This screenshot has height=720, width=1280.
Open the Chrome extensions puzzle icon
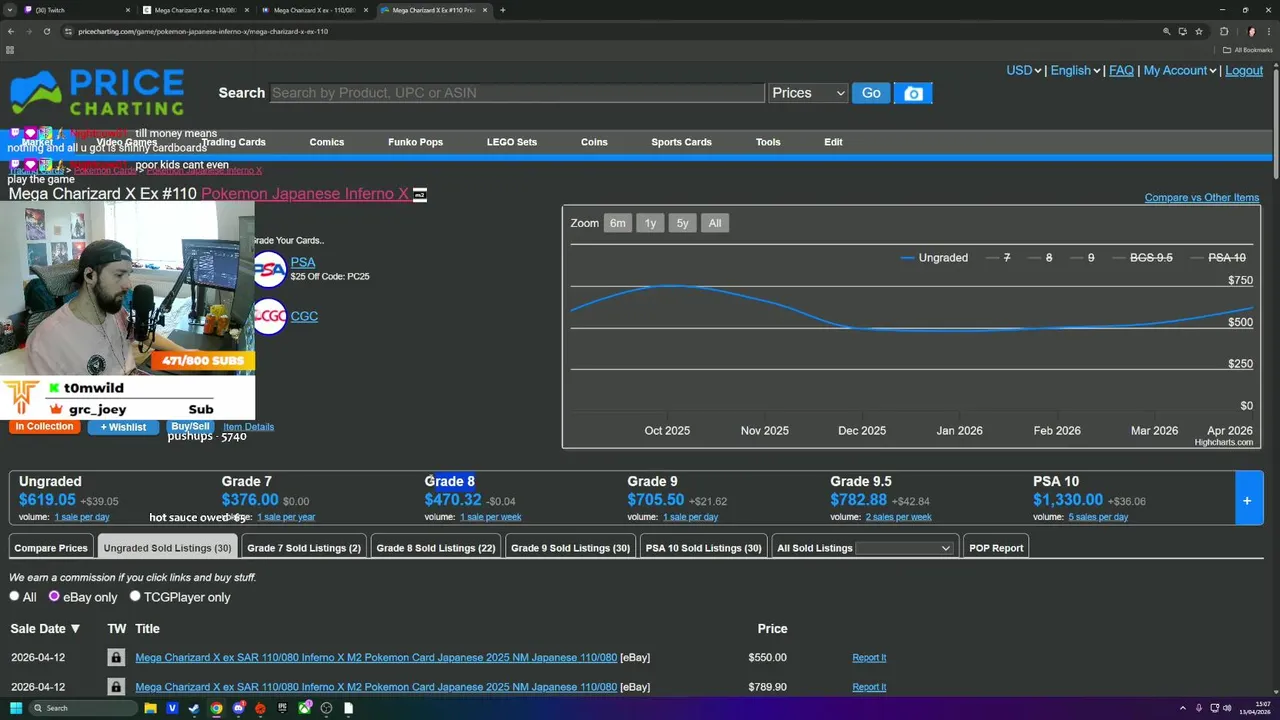tap(1224, 31)
